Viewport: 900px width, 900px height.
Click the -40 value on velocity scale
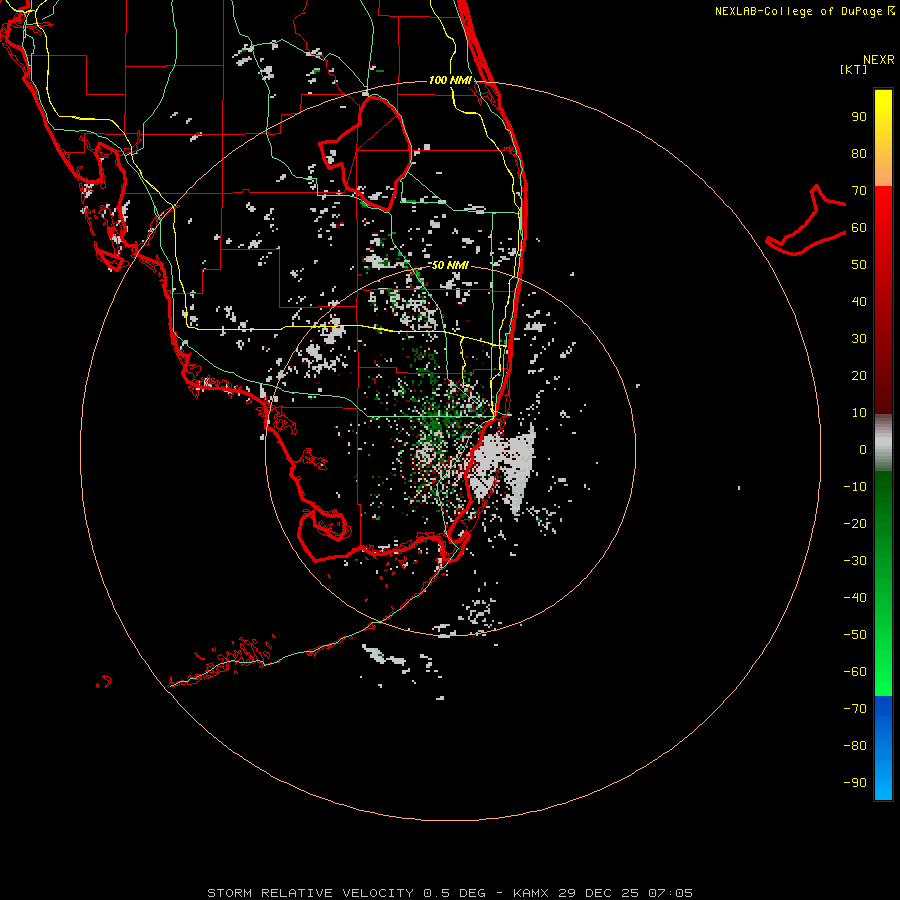(855, 598)
